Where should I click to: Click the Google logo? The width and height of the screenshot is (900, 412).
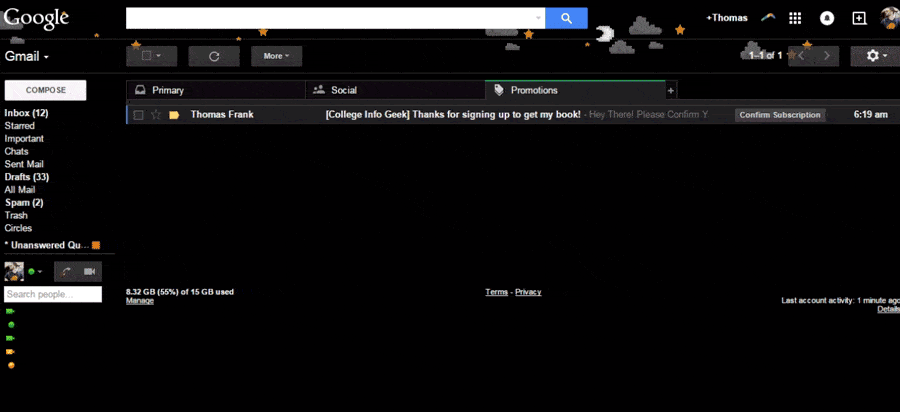tap(36, 18)
